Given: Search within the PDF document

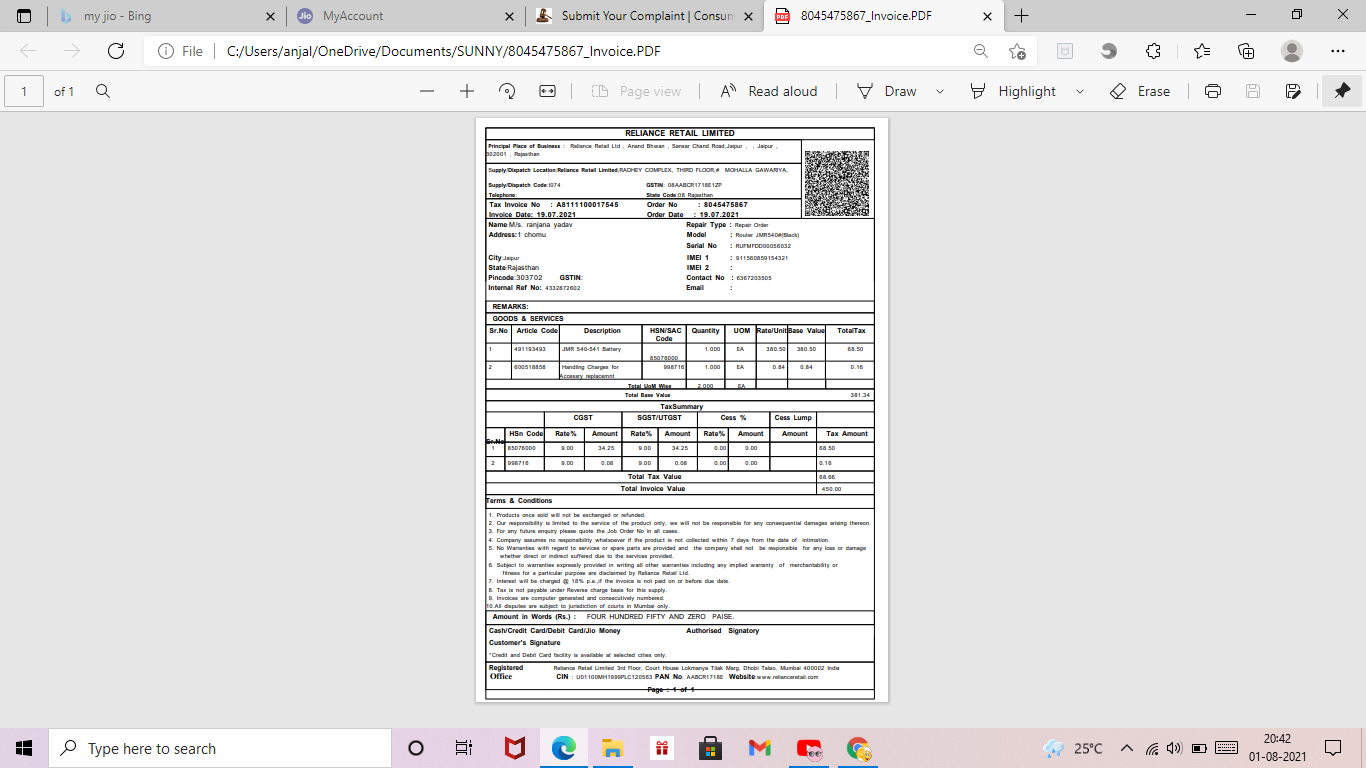Looking at the screenshot, I should tap(102, 91).
